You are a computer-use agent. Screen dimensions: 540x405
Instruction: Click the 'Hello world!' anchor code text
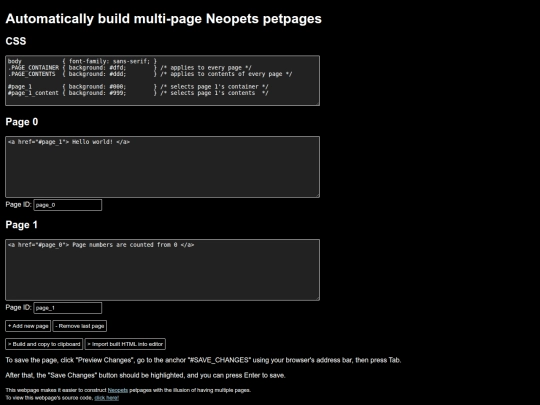pos(69,142)
